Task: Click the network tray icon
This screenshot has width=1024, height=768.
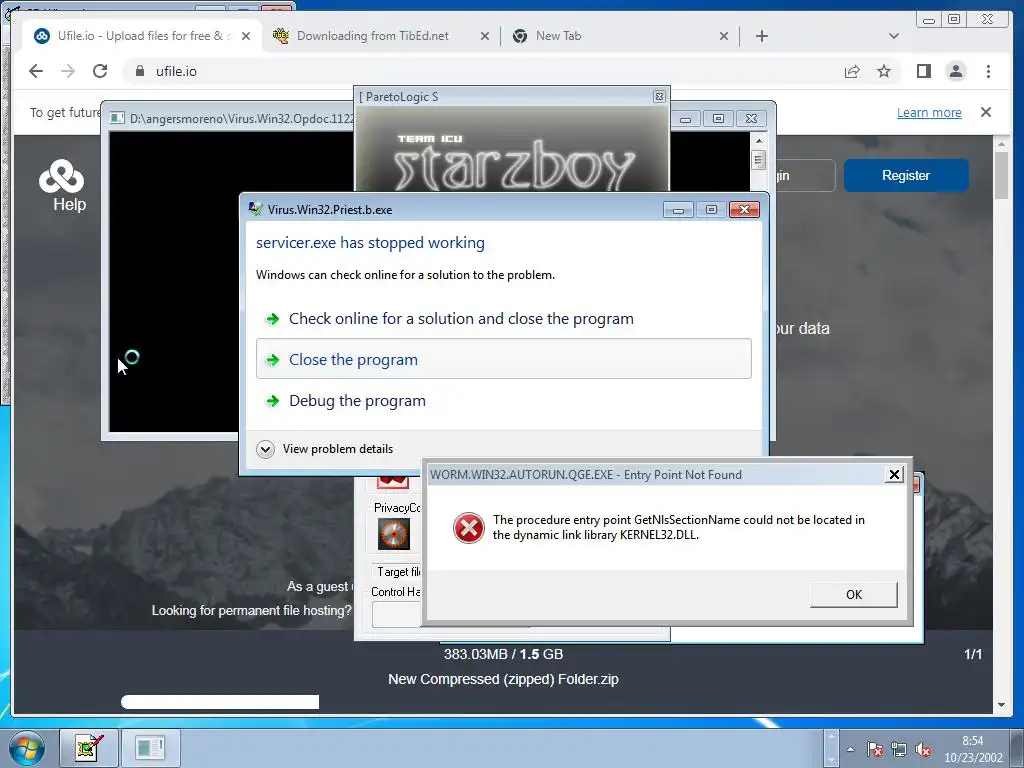Action: tap(899, 750)
